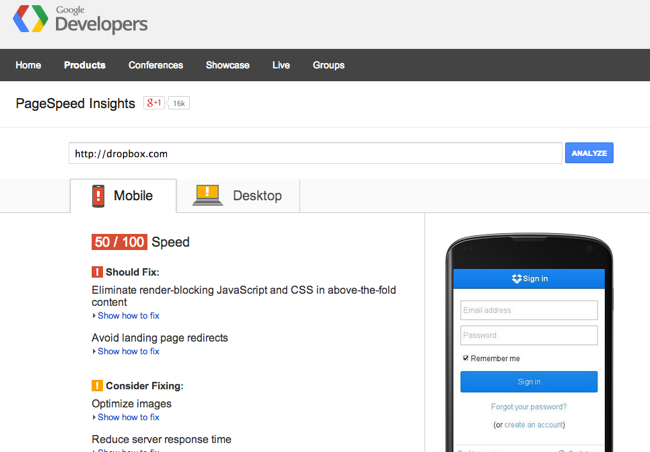Click the Google Developers logo
Viewport: 650px width, 452px height.
click(x=80, y=19)
